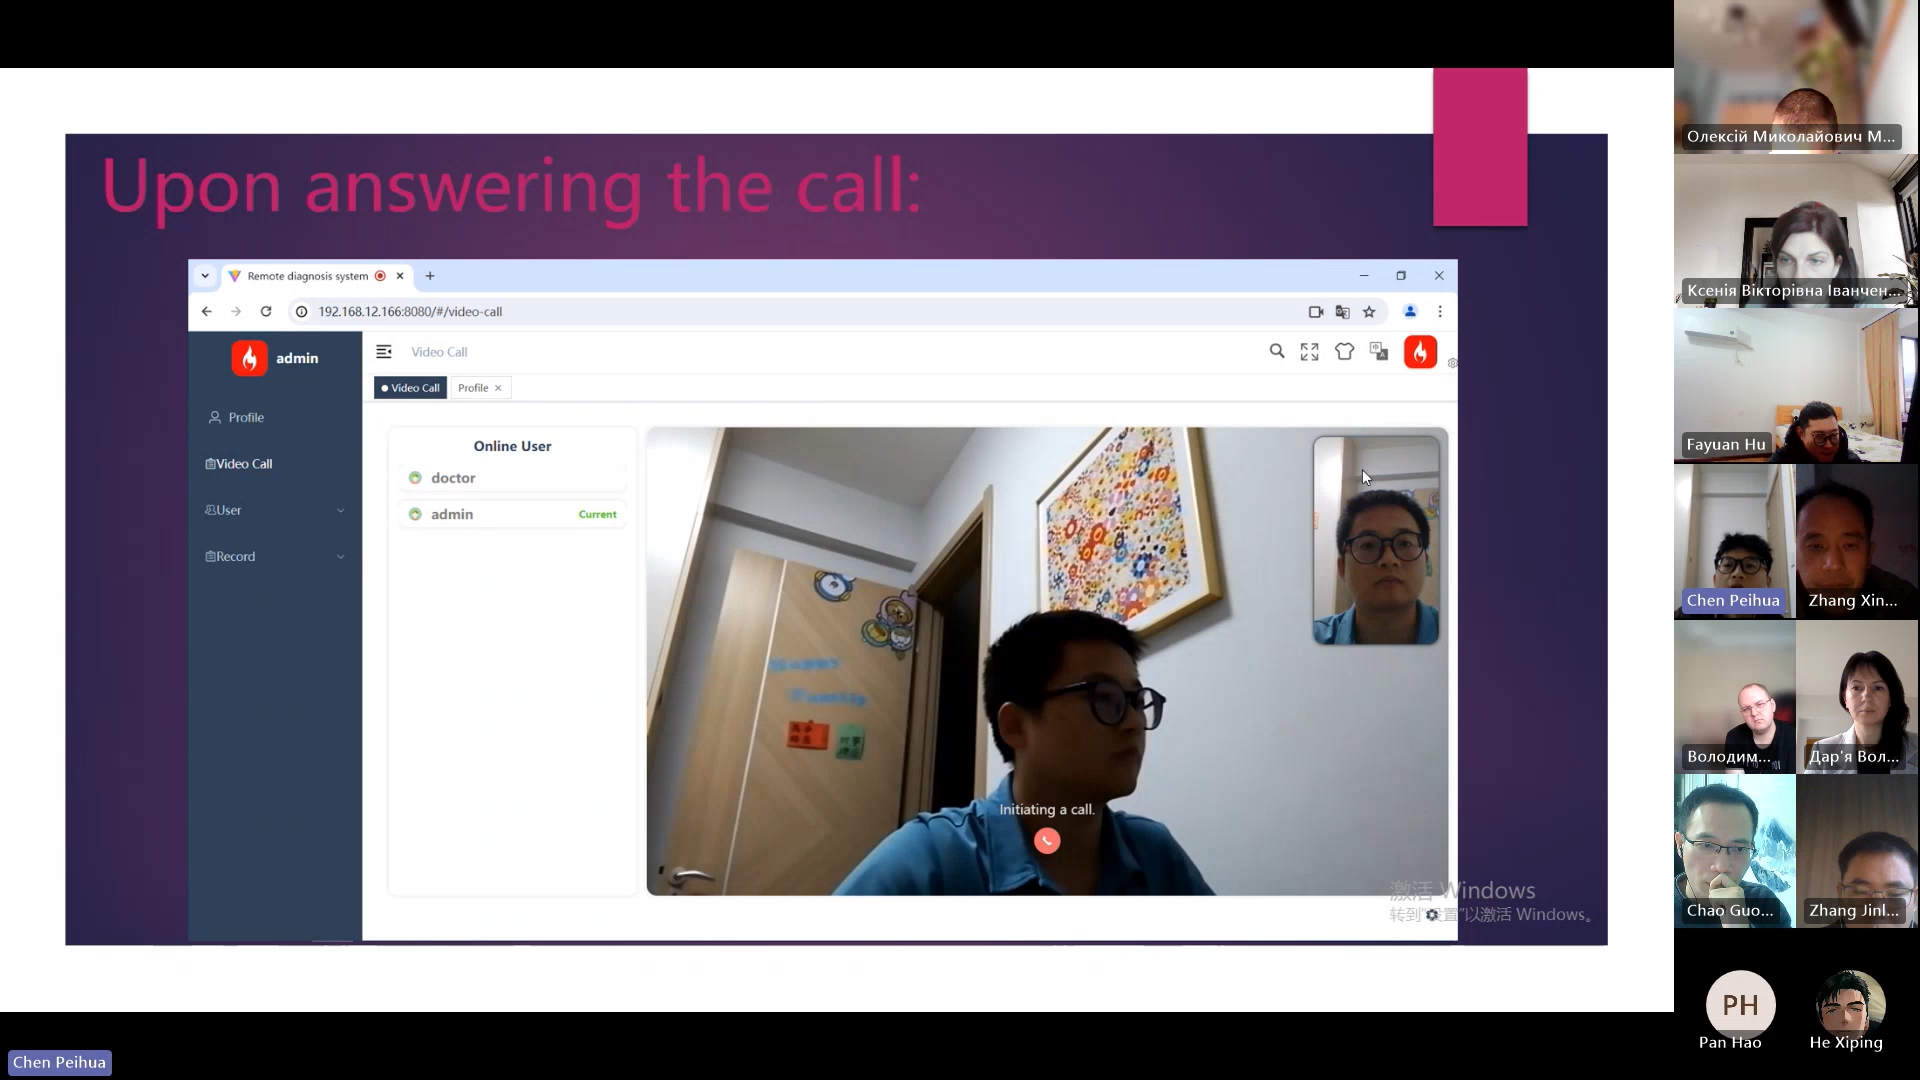The image size is (1920, 1080).
Task: Open the red flame avatar menu
Action: pyautogui.click(x=1420, y=352)
